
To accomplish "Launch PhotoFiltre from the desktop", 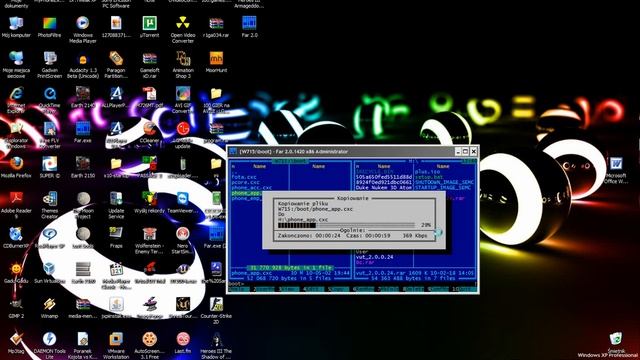I will pos(49,27).
